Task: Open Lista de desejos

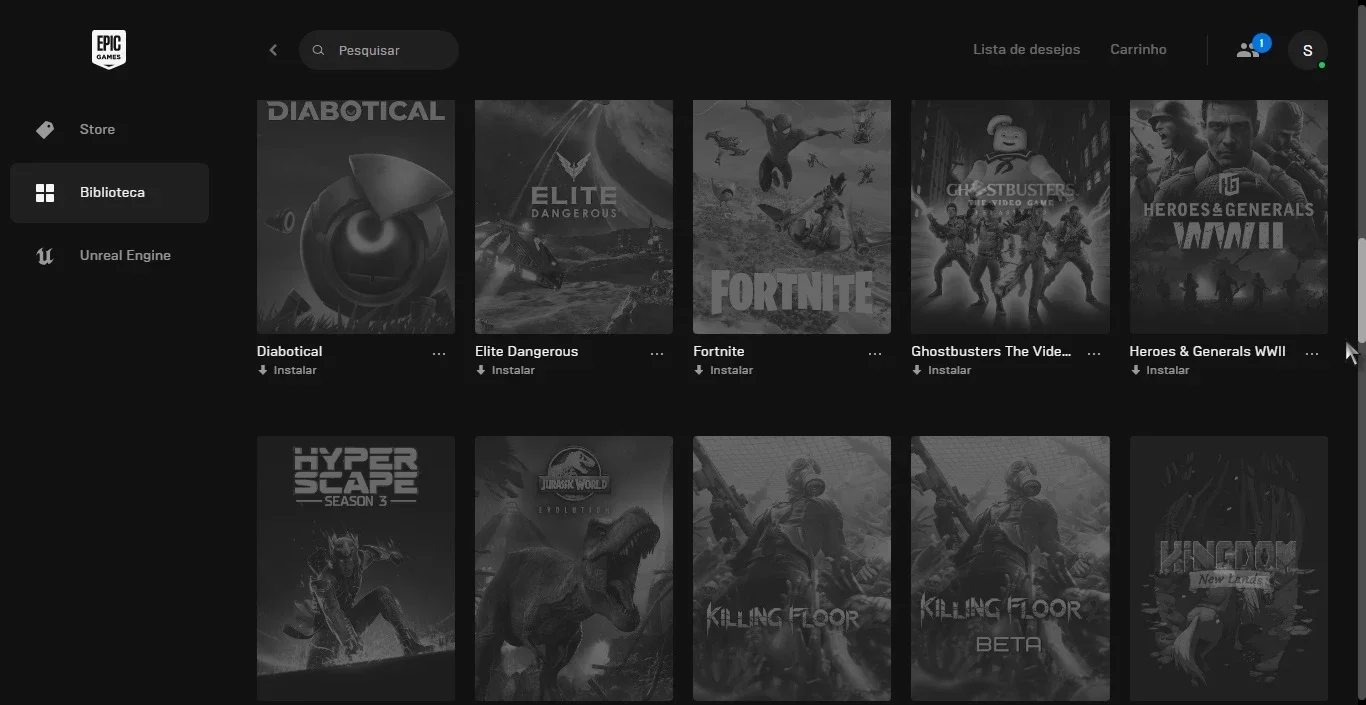Action: pyautogui.click(x=1026, y=49)
